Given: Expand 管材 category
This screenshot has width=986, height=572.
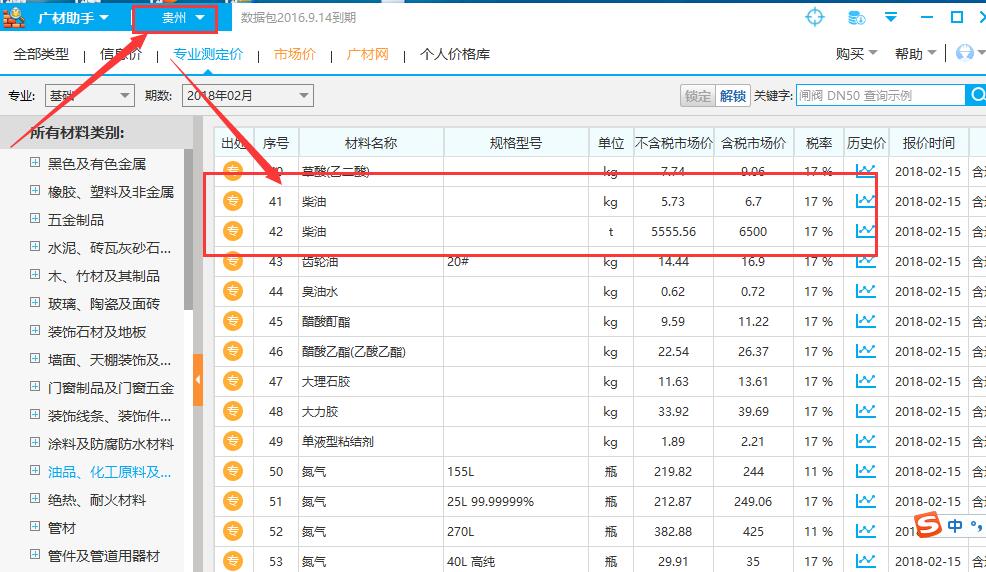Looking at the screenshot, I should click(35, 527).
